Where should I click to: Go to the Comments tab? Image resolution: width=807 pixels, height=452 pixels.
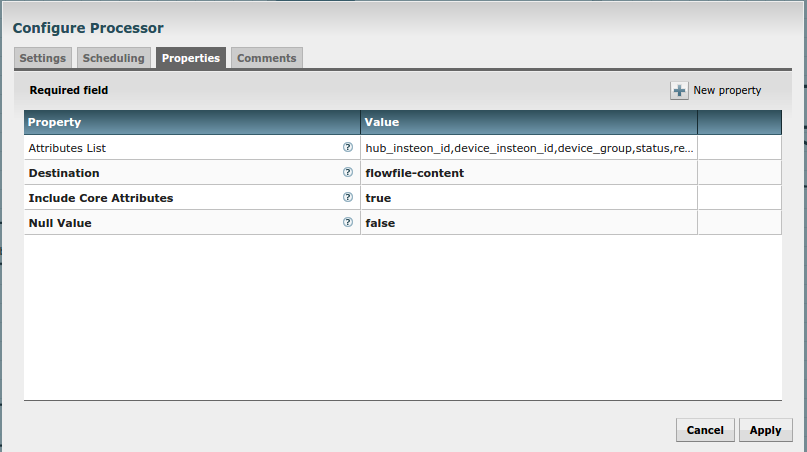coord(266,58)
